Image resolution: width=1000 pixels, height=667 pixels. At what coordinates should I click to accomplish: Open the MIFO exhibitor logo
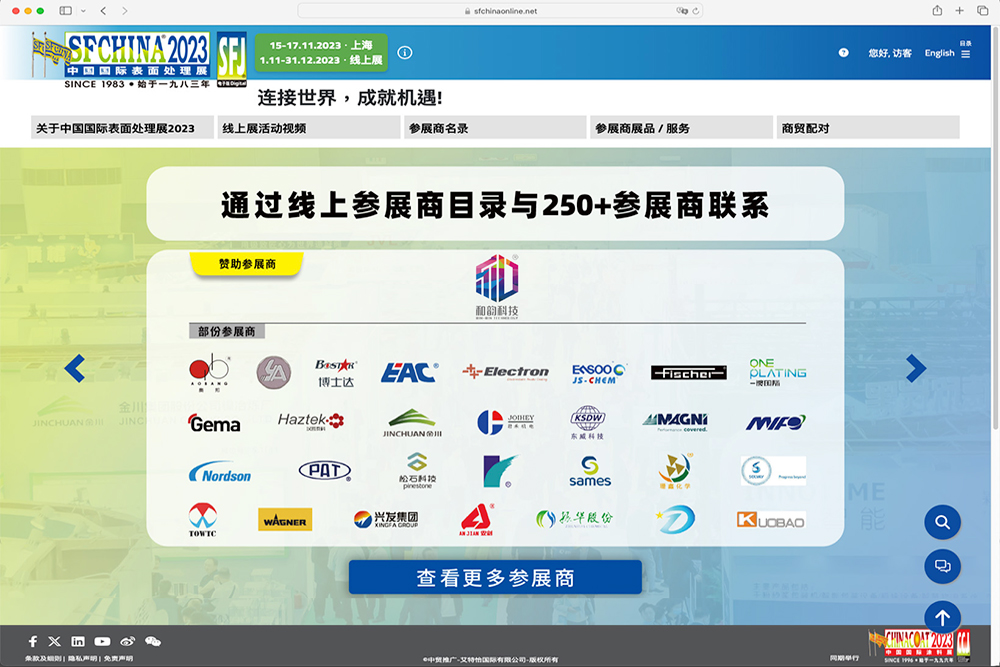tap(776, 422)
